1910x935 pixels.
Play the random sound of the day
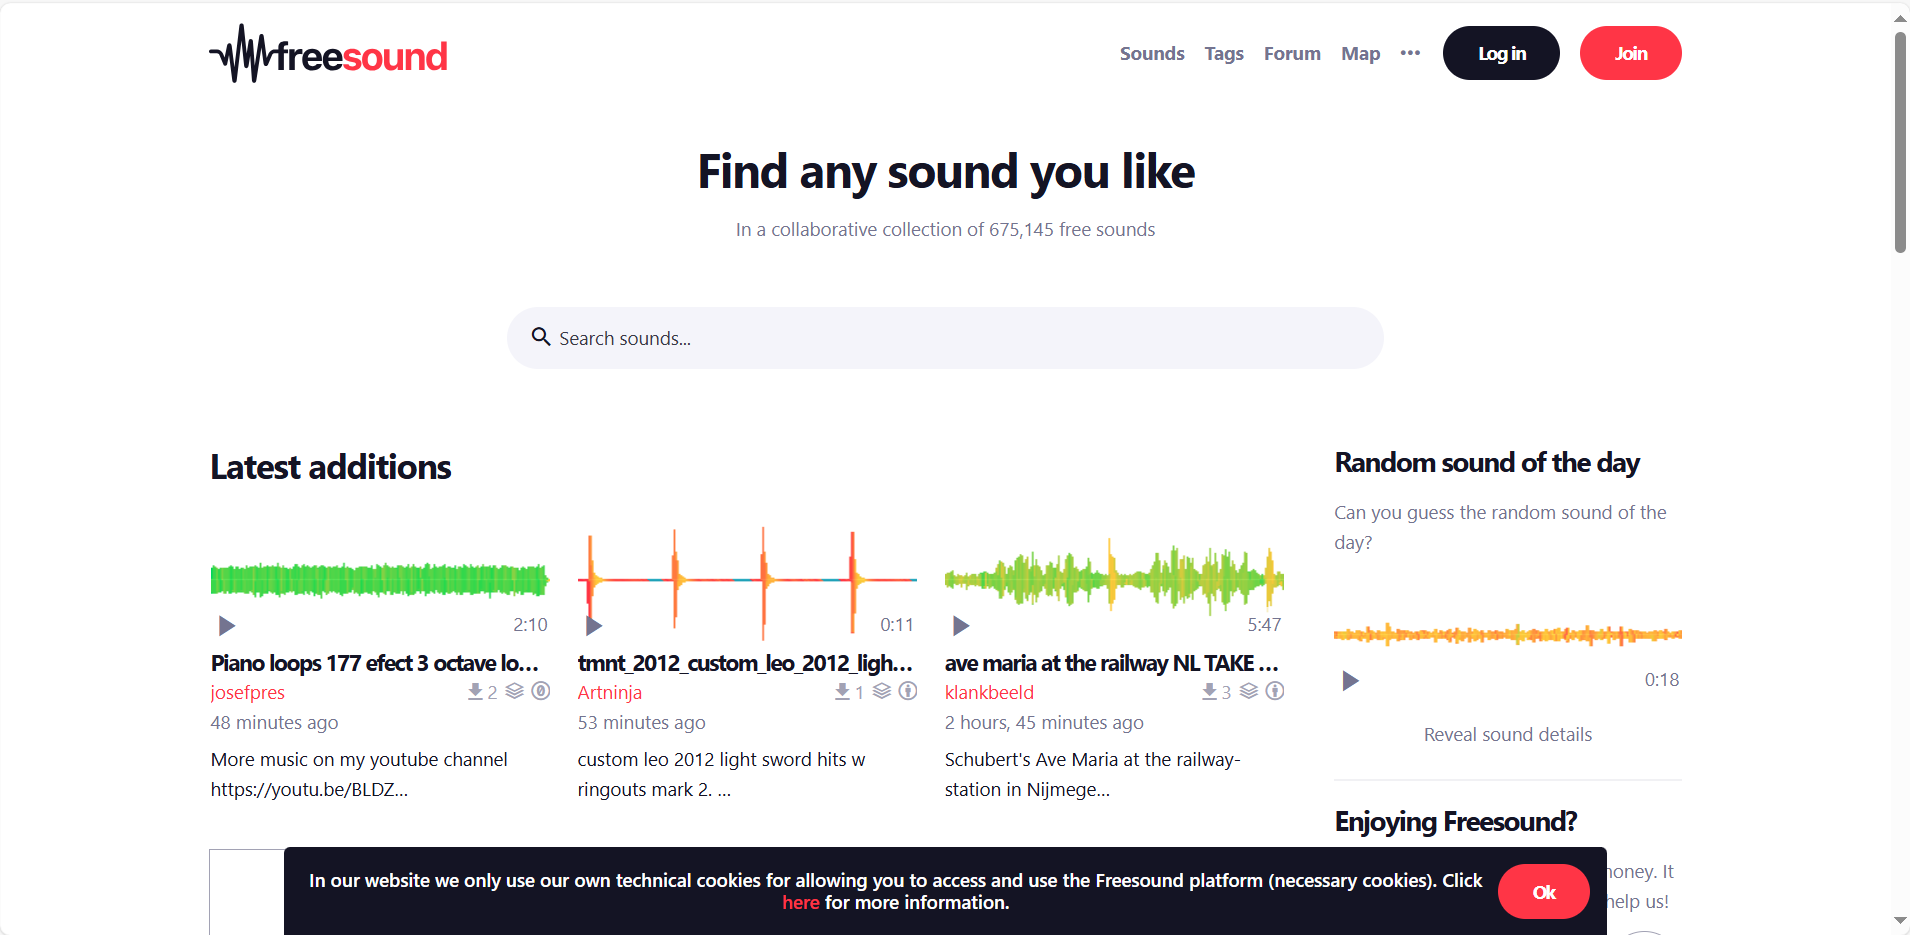click(x=1350, y=681)
